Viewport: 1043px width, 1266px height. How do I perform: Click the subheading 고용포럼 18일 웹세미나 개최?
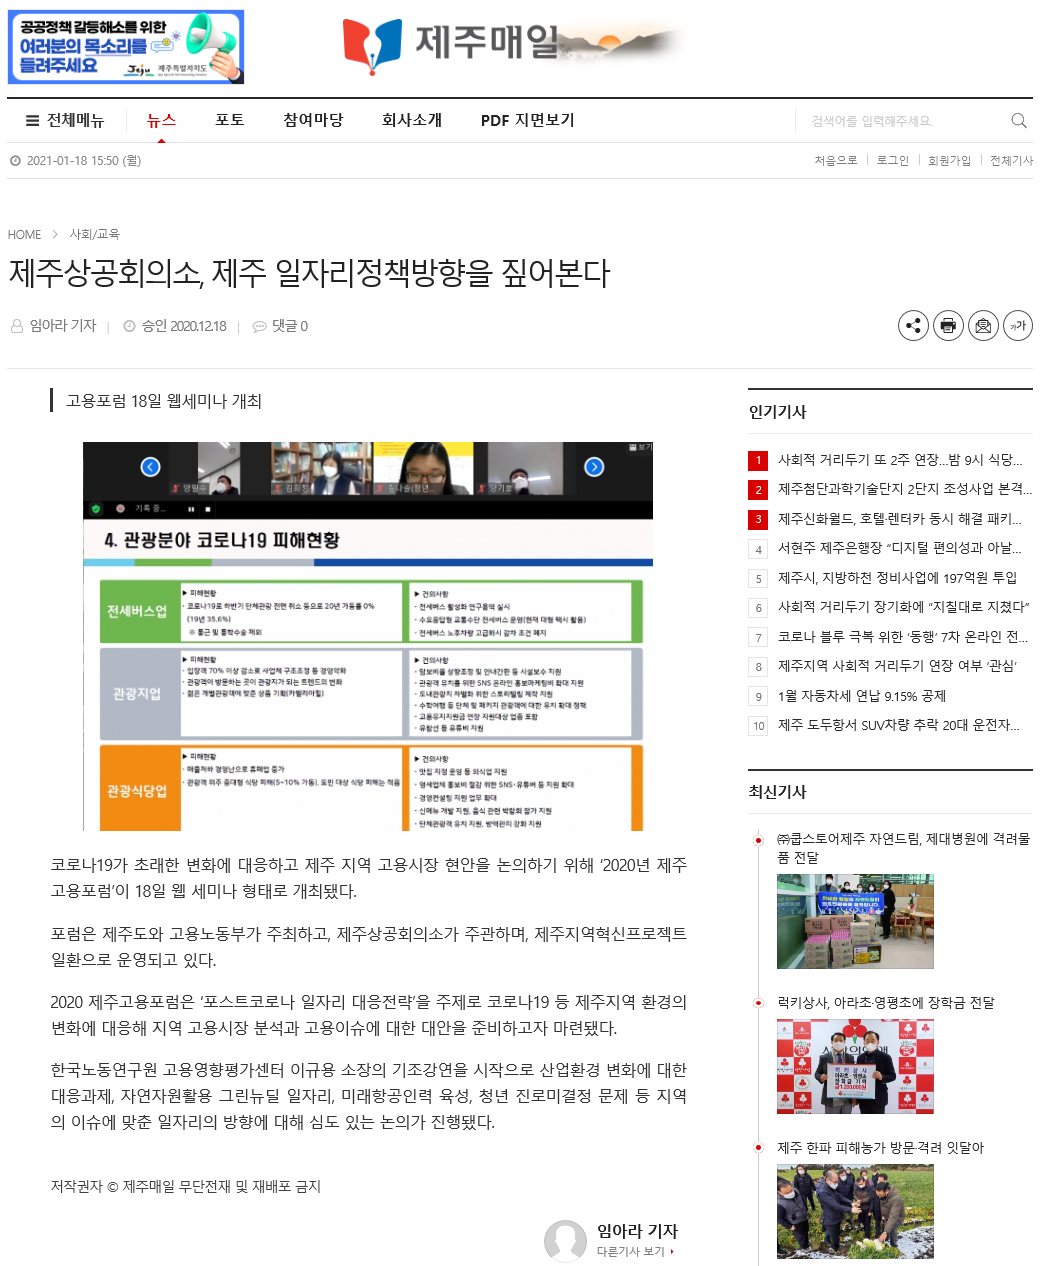(164, 401)
